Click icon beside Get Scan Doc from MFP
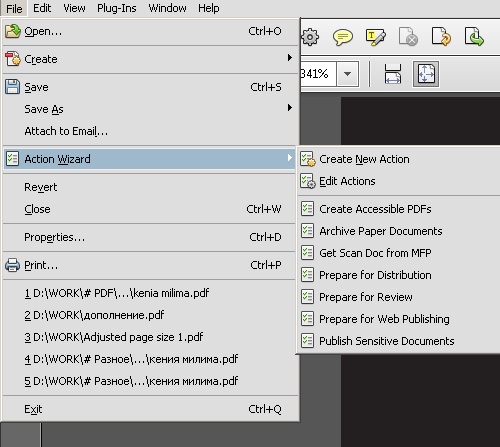Viewport: 500px width, 447px height. coord(307,253)
